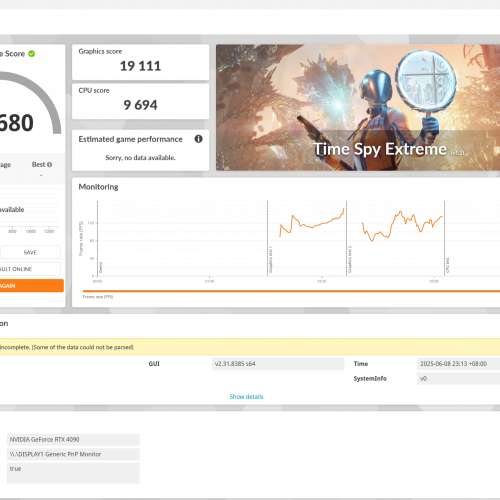Select the 'true' value field
The height and width of the screenshot is (500, 500).
pos(73,472)
